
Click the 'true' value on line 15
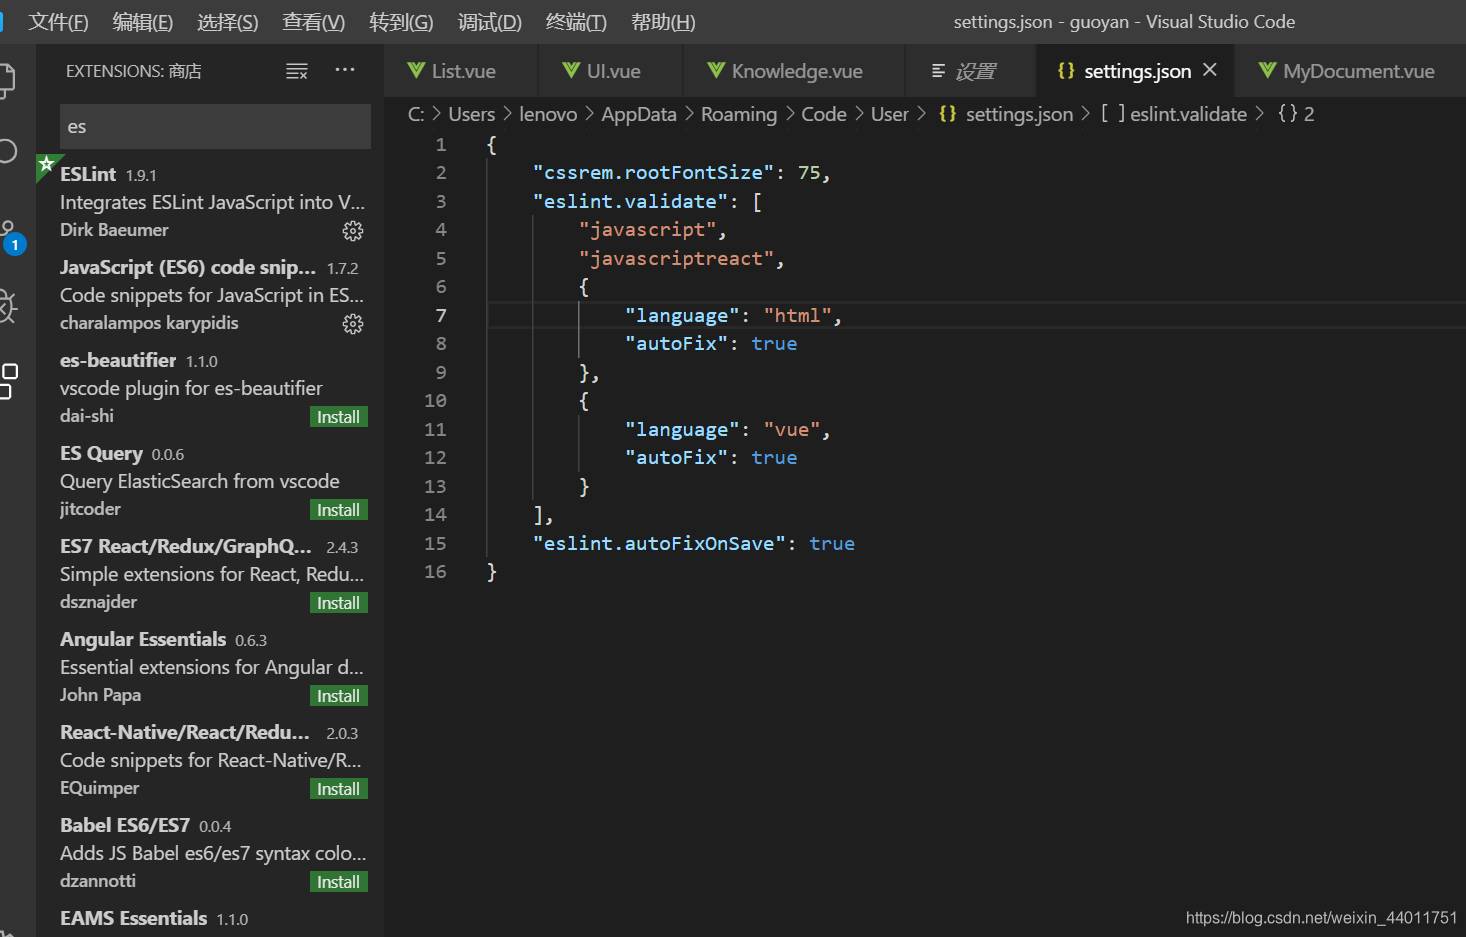pyautogui.click(x=832, y=543)
